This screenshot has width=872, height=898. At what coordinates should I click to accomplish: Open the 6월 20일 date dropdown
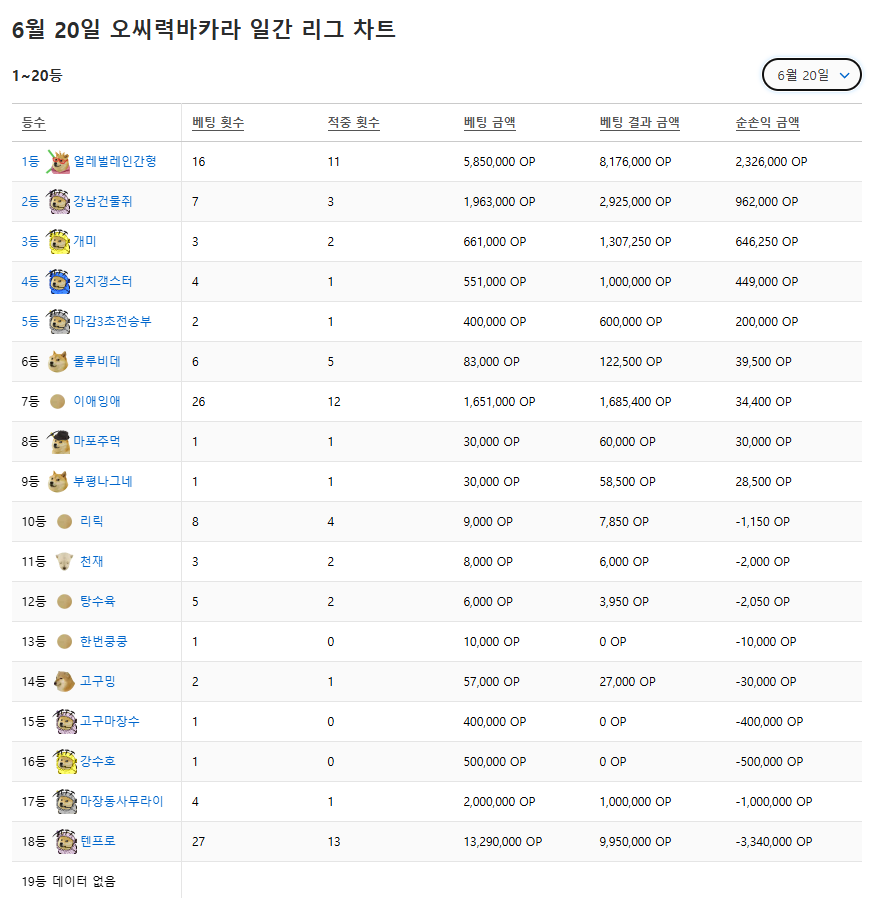(x=811, y=75)
